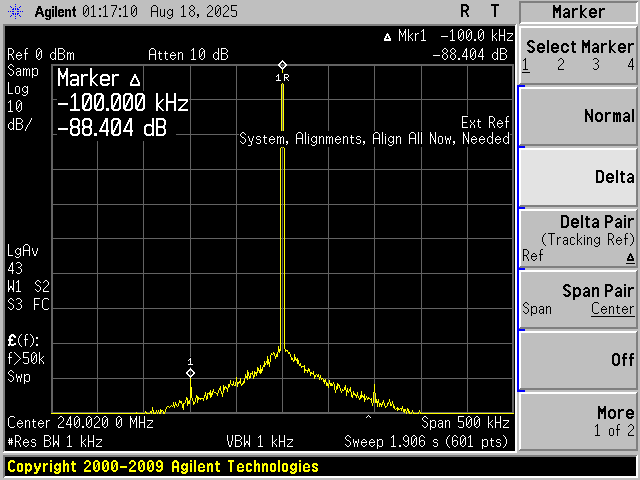Viewport: 640px width, 480px height.
Task: Choose marker 4 in Select Marker
Action: [631, 64]
